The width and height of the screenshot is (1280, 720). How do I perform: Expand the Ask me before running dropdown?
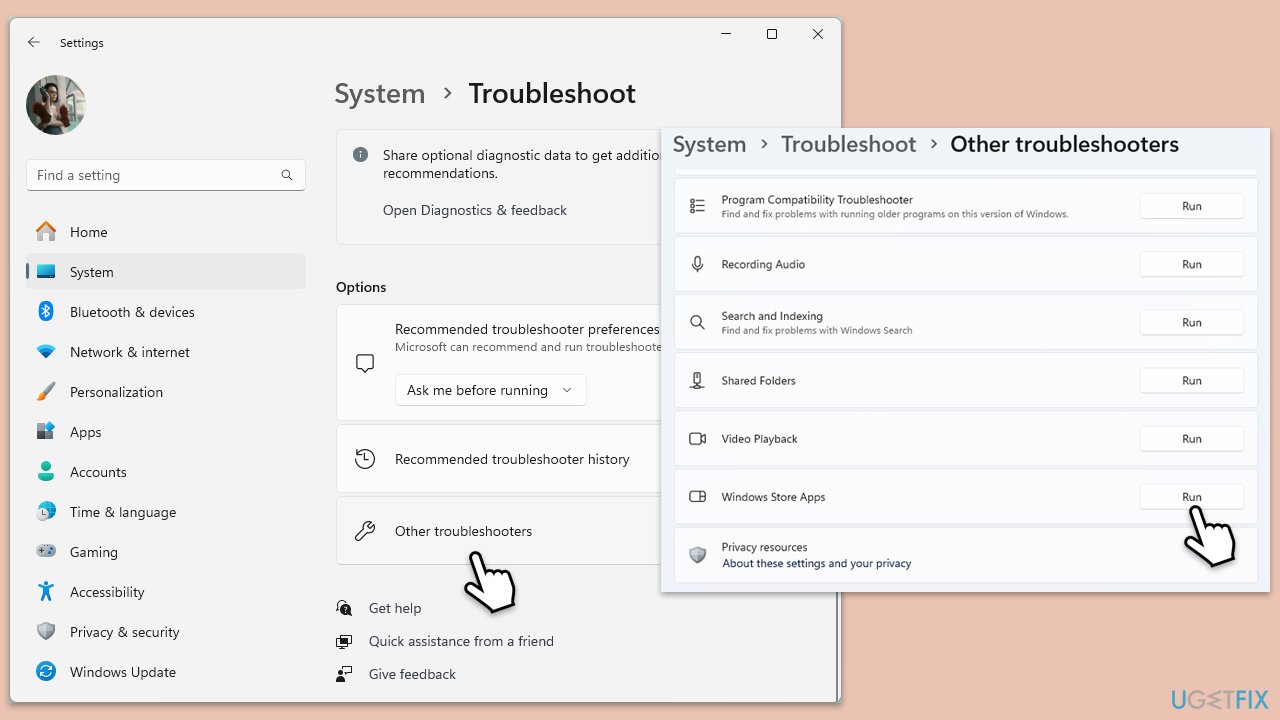[490, 390]
